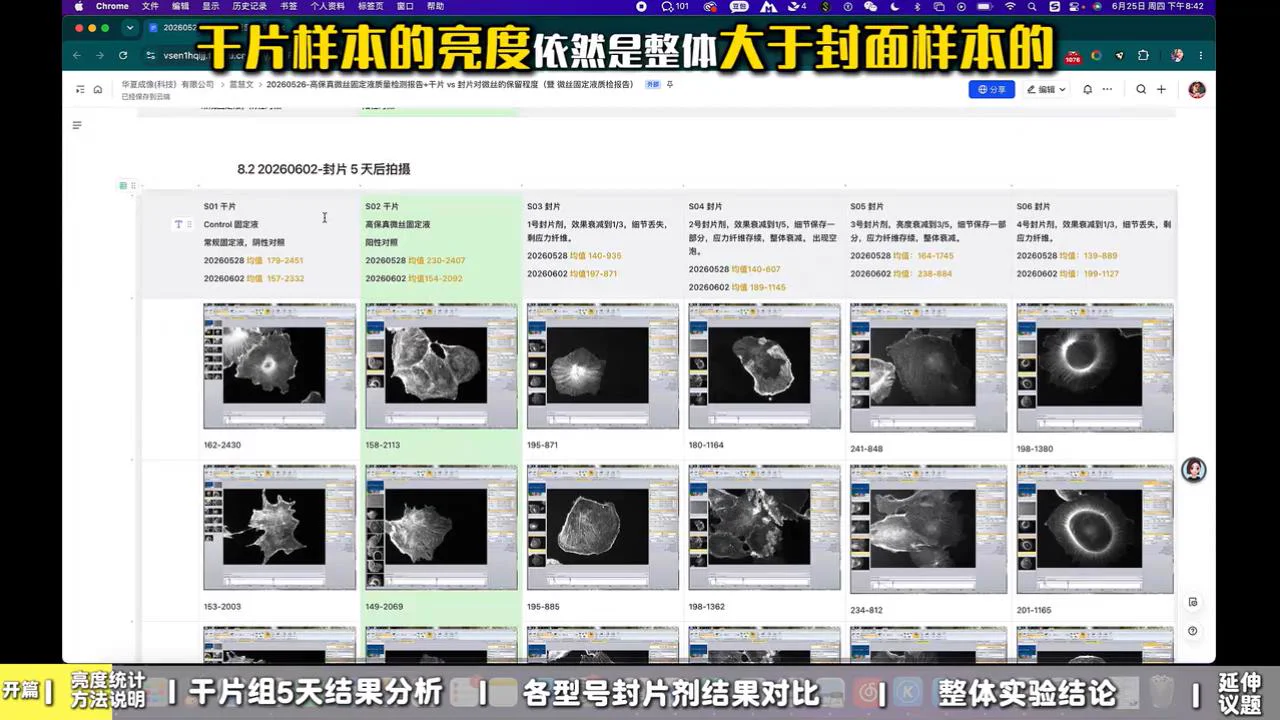The image size is (1280, 720).
Task: Click the 外部 tag next to title
Action: (x=653, y=85)
